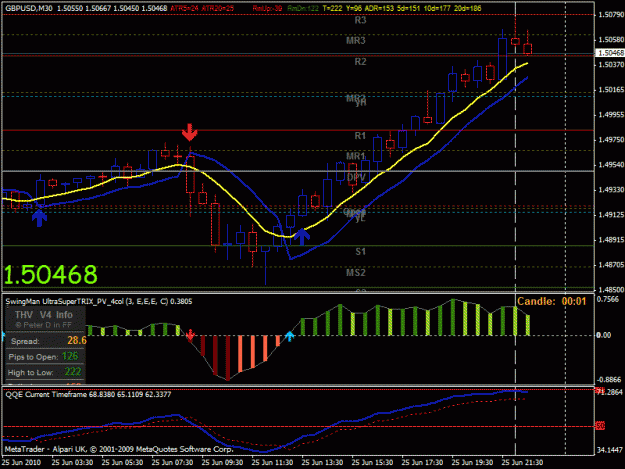Select the SwingMan UltraSuperTRIX indicator label
This screenshot has width=625, height=469.
99,302
